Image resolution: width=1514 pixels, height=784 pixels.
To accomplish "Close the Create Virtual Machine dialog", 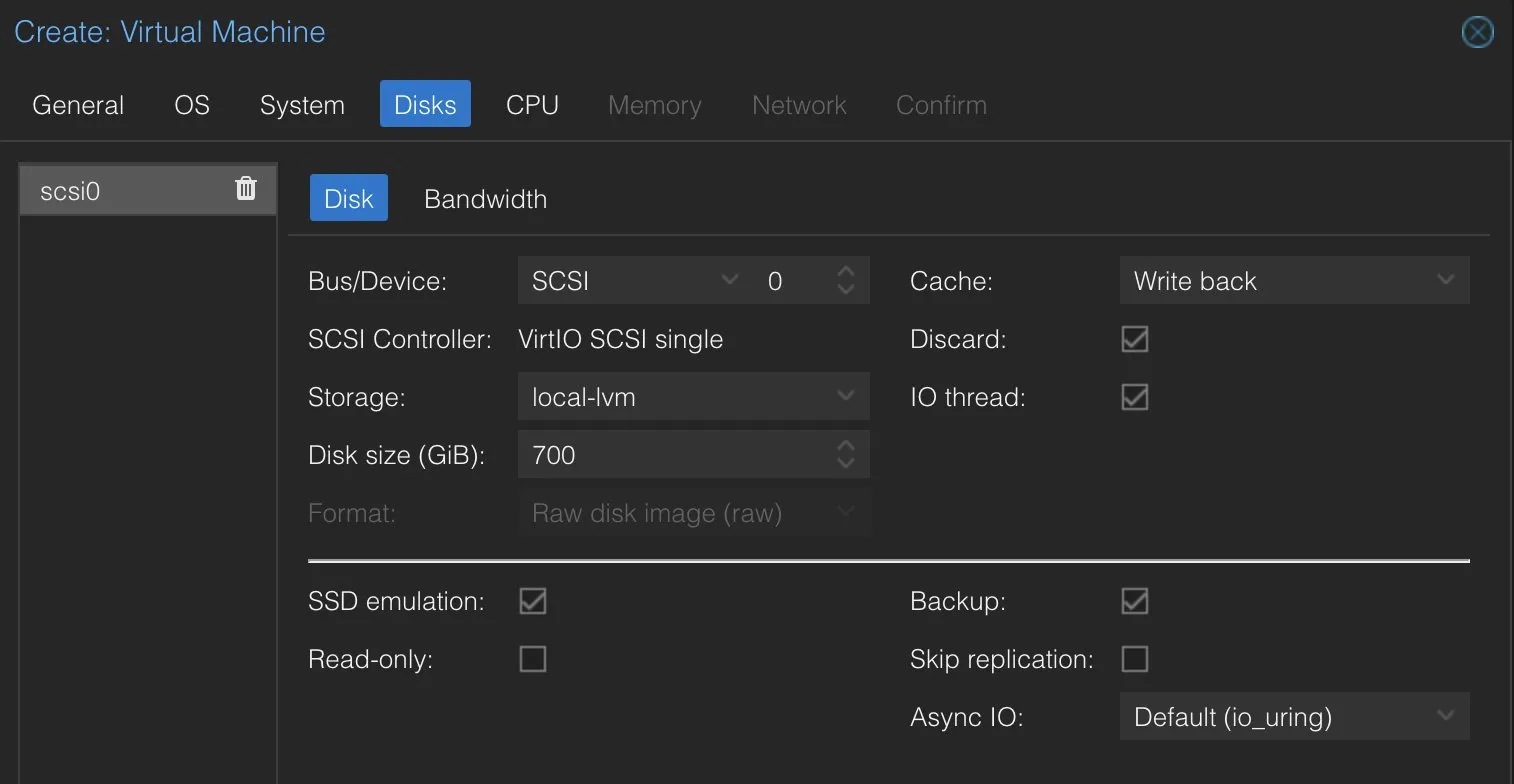I will 1477,32.
